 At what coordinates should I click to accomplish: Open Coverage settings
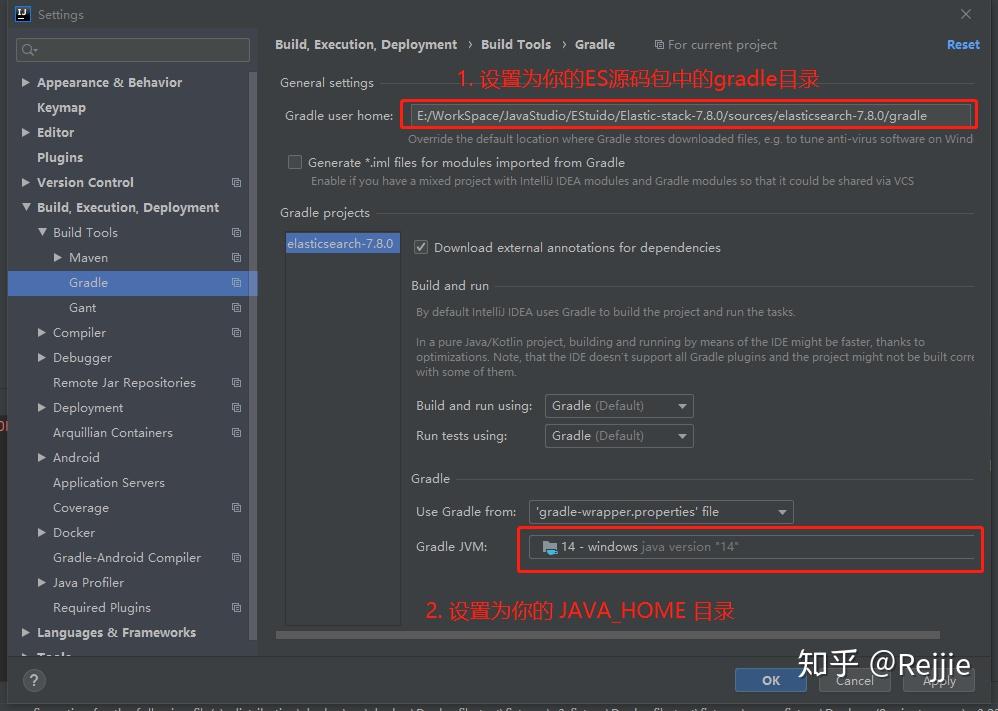(x=81, y=508)
